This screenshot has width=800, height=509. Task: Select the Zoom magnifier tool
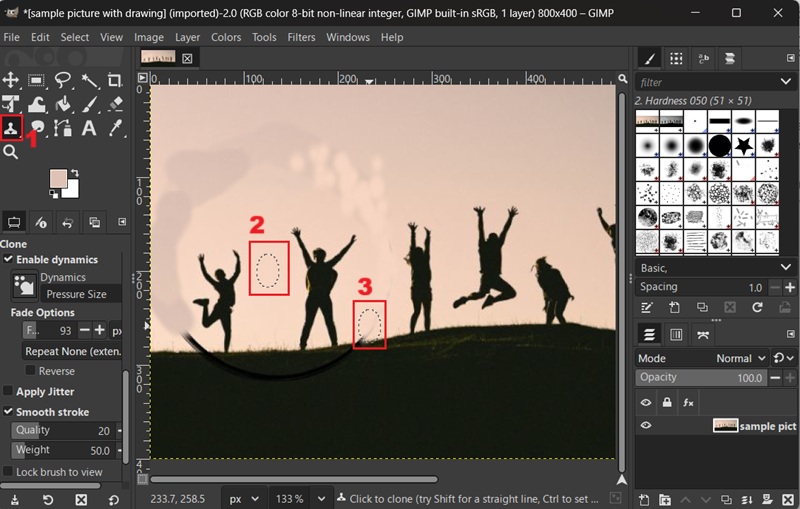[11, 151]
